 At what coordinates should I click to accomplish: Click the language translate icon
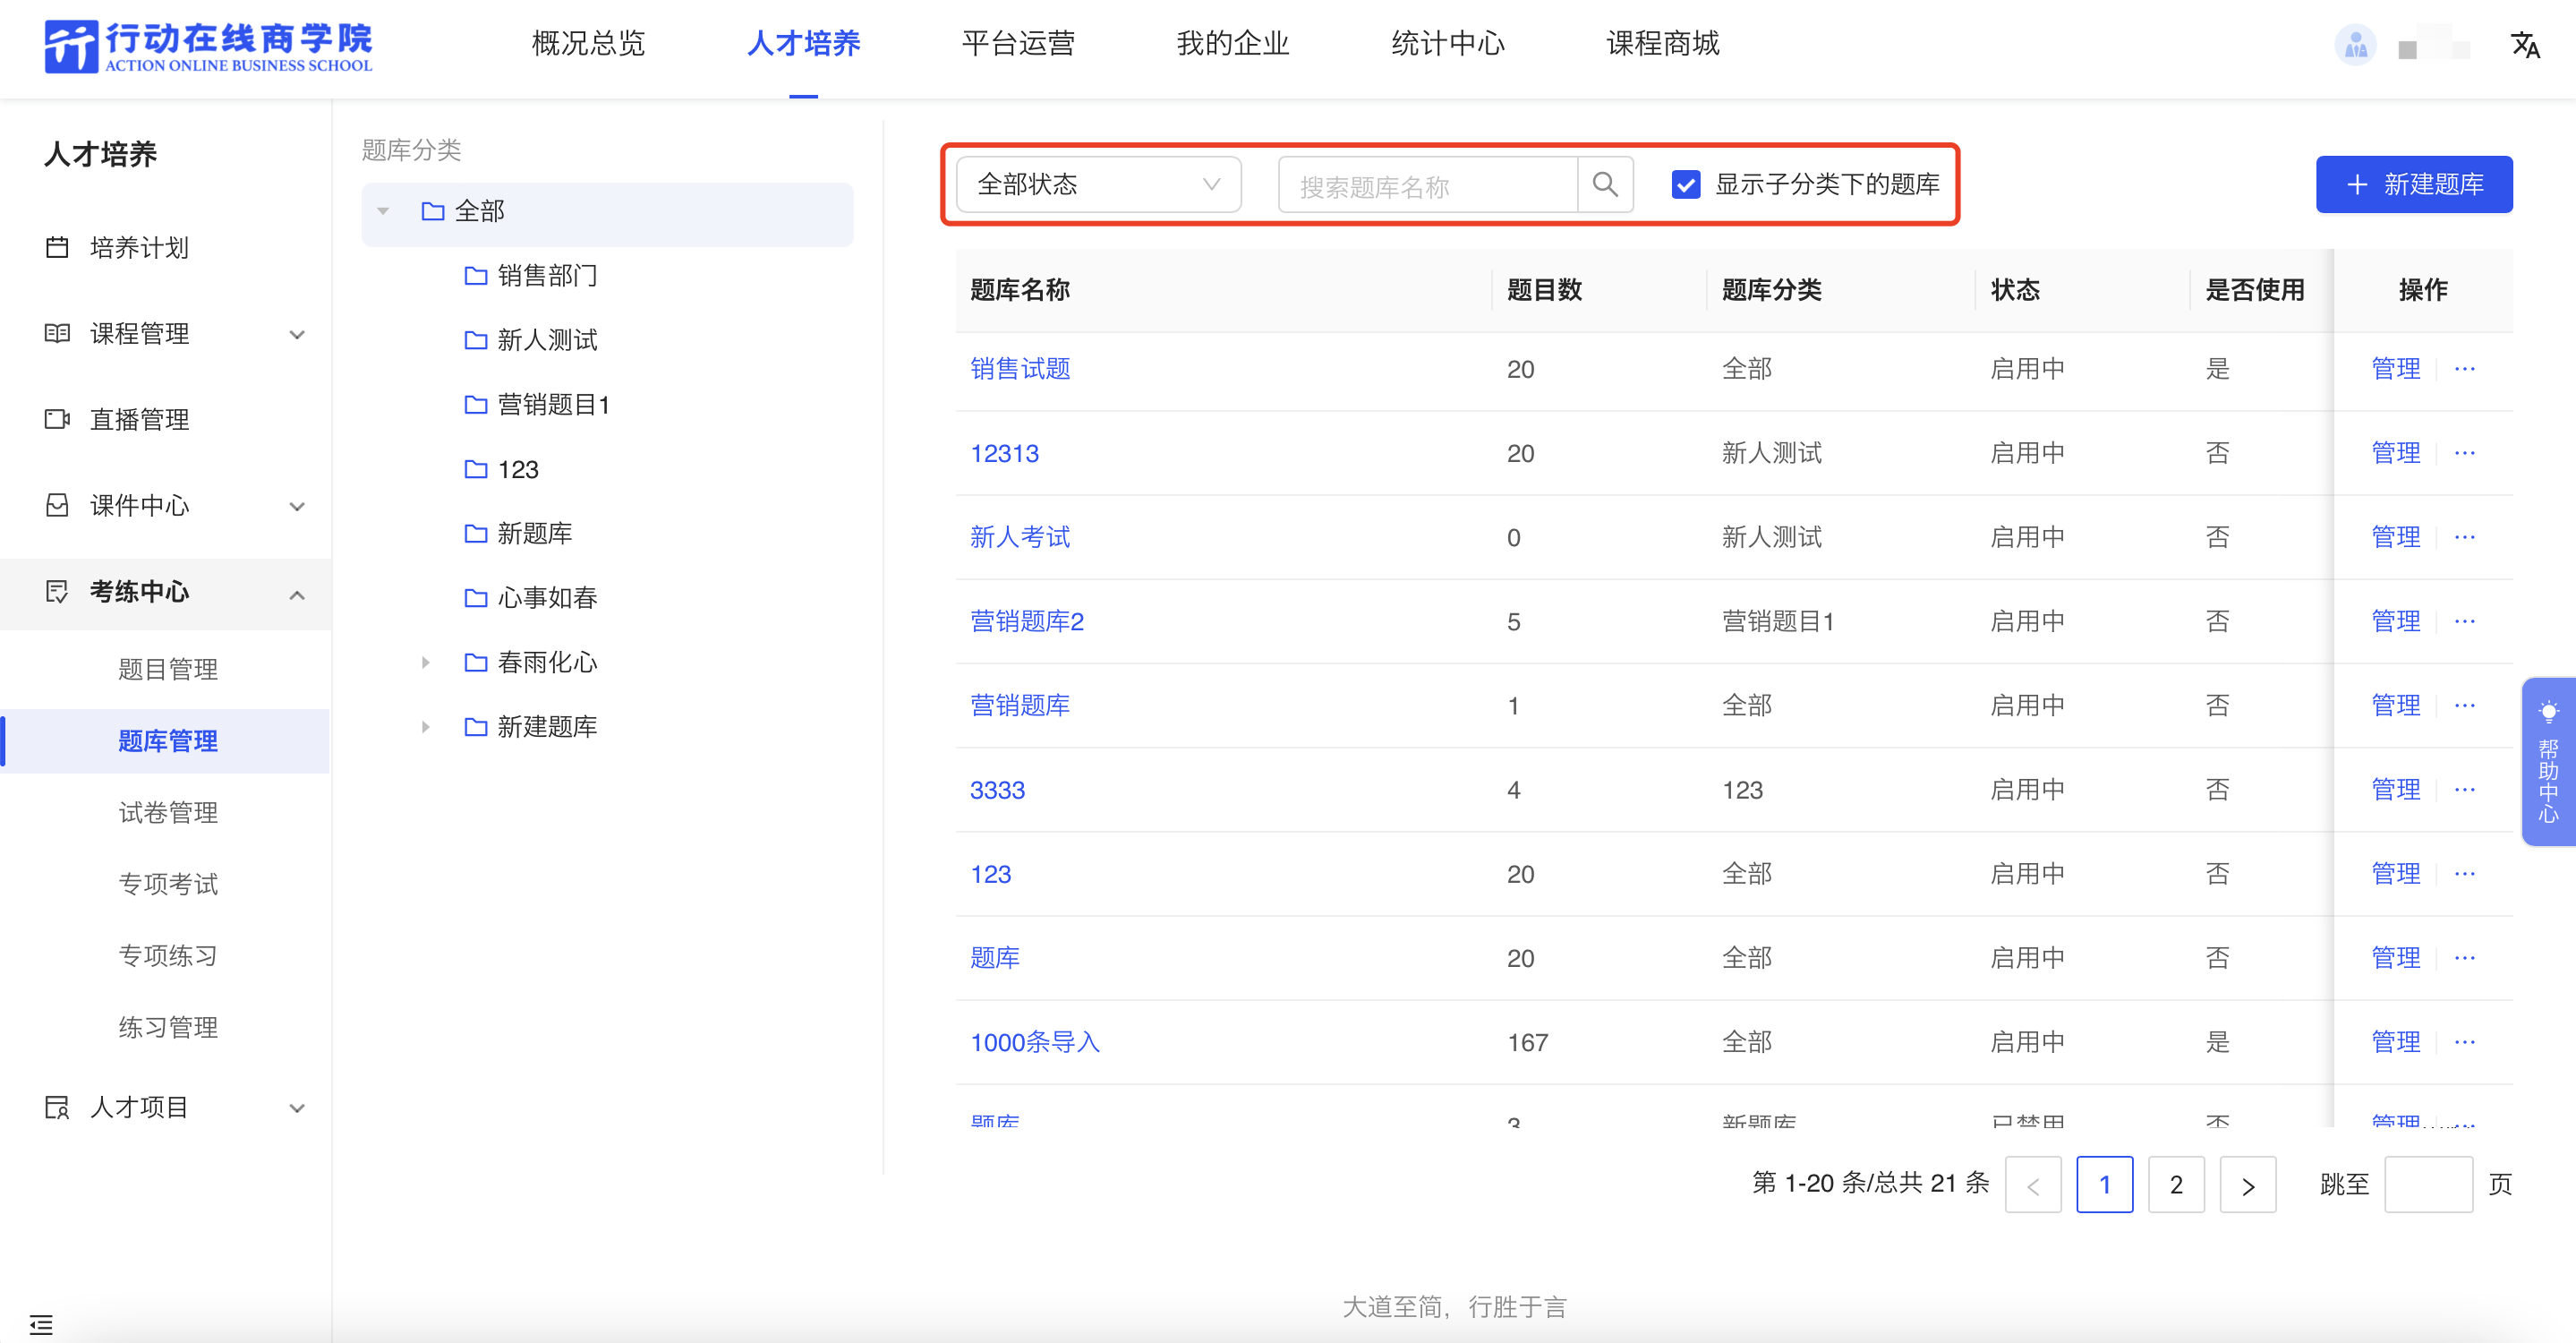coord(2525,44)
